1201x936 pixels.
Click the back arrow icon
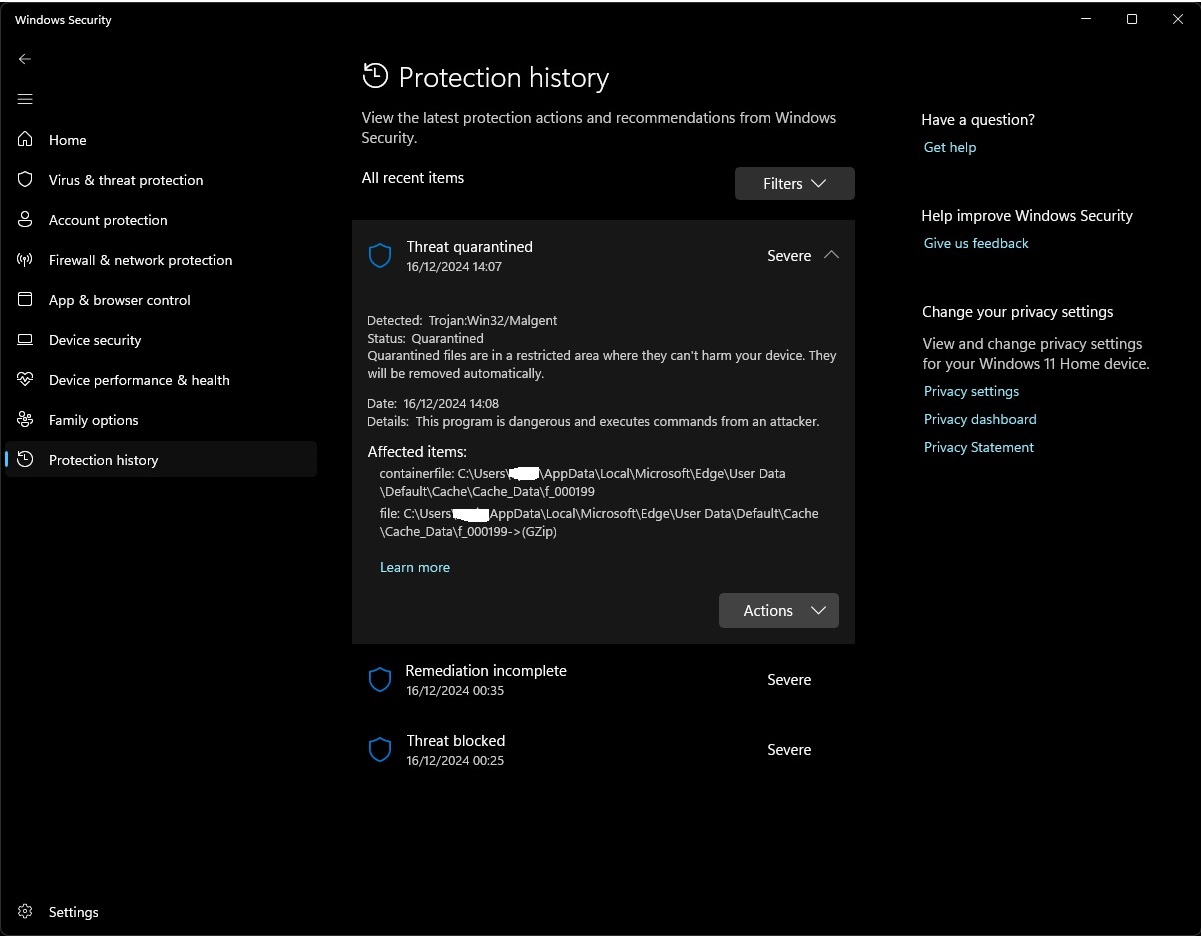click(25, 59)
